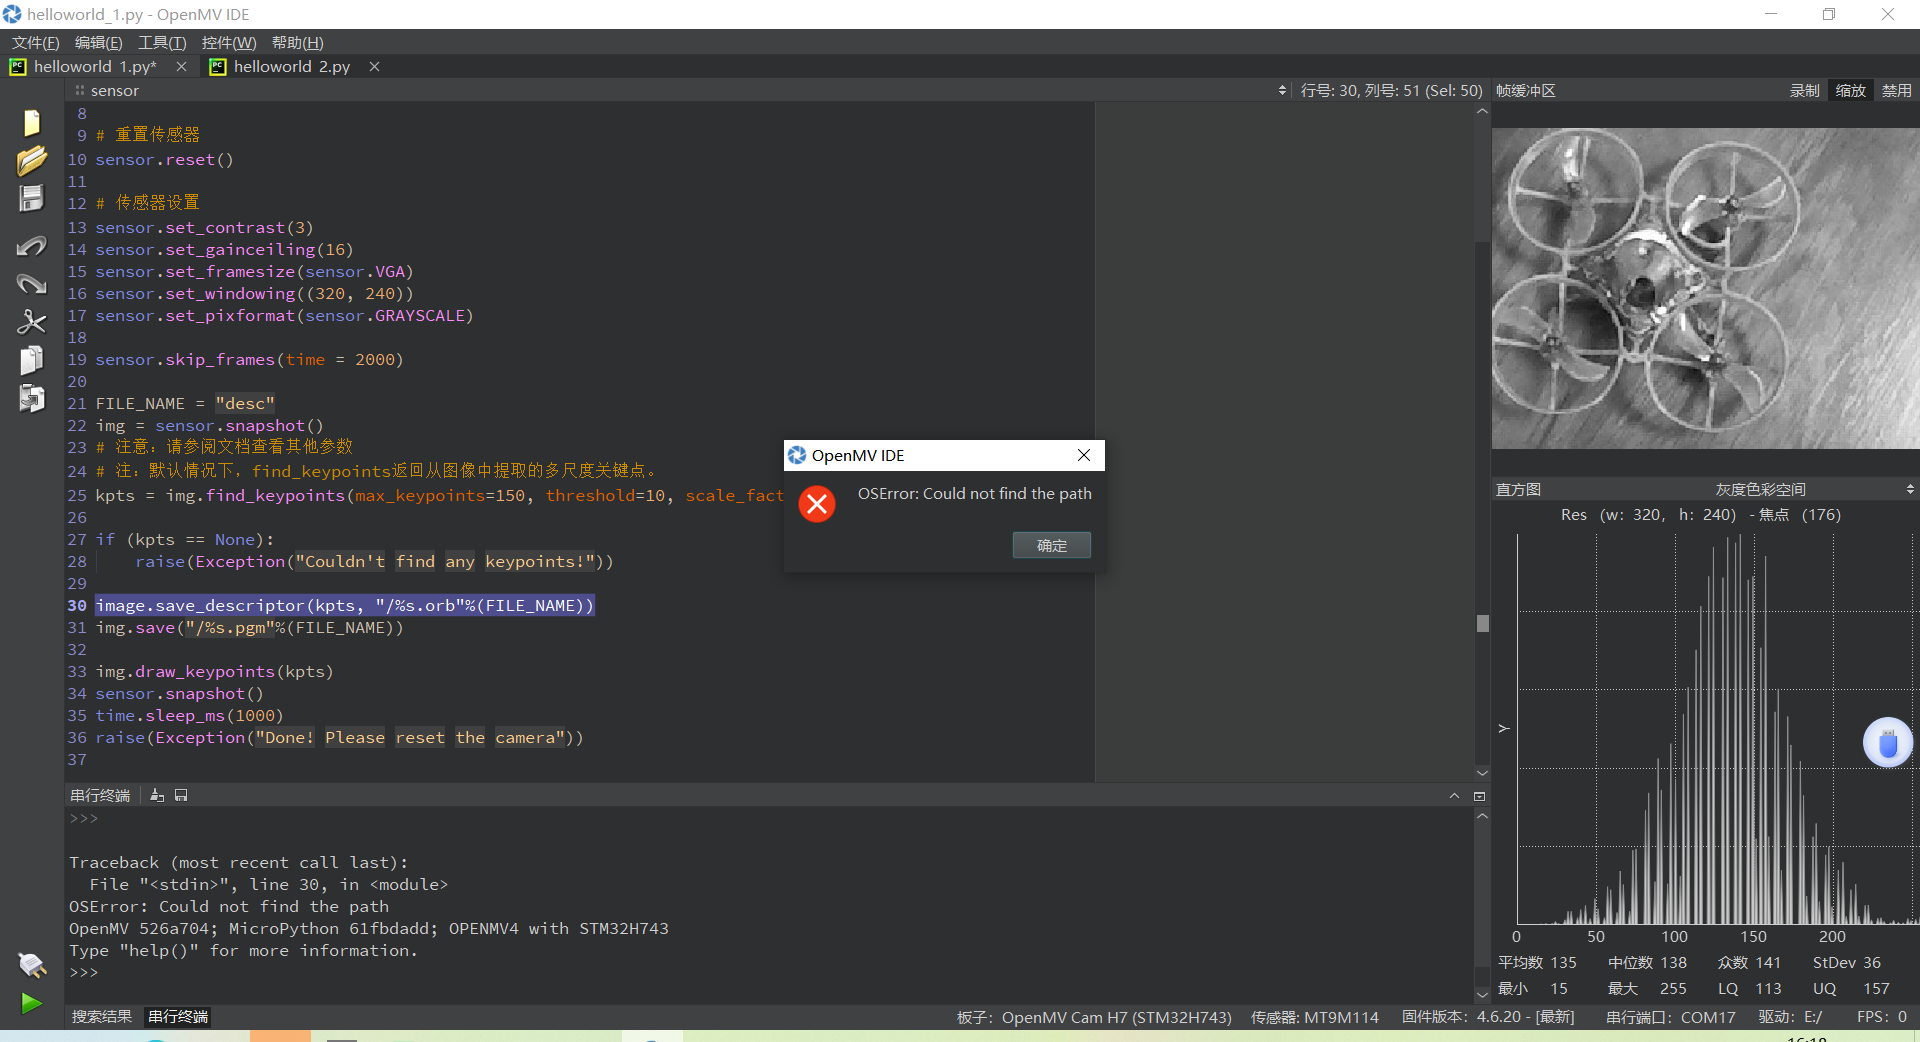Undo the last edit

tap(31, 245)
